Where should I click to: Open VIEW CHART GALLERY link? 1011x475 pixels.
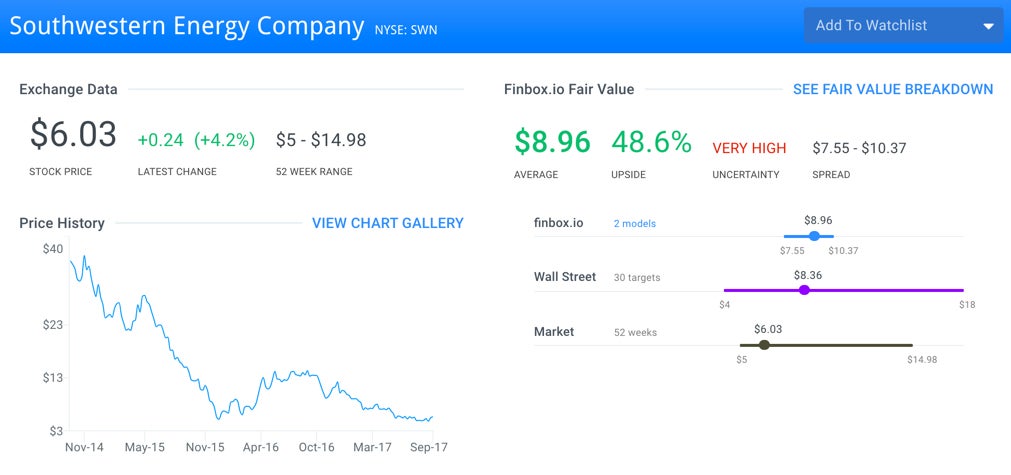388,223
